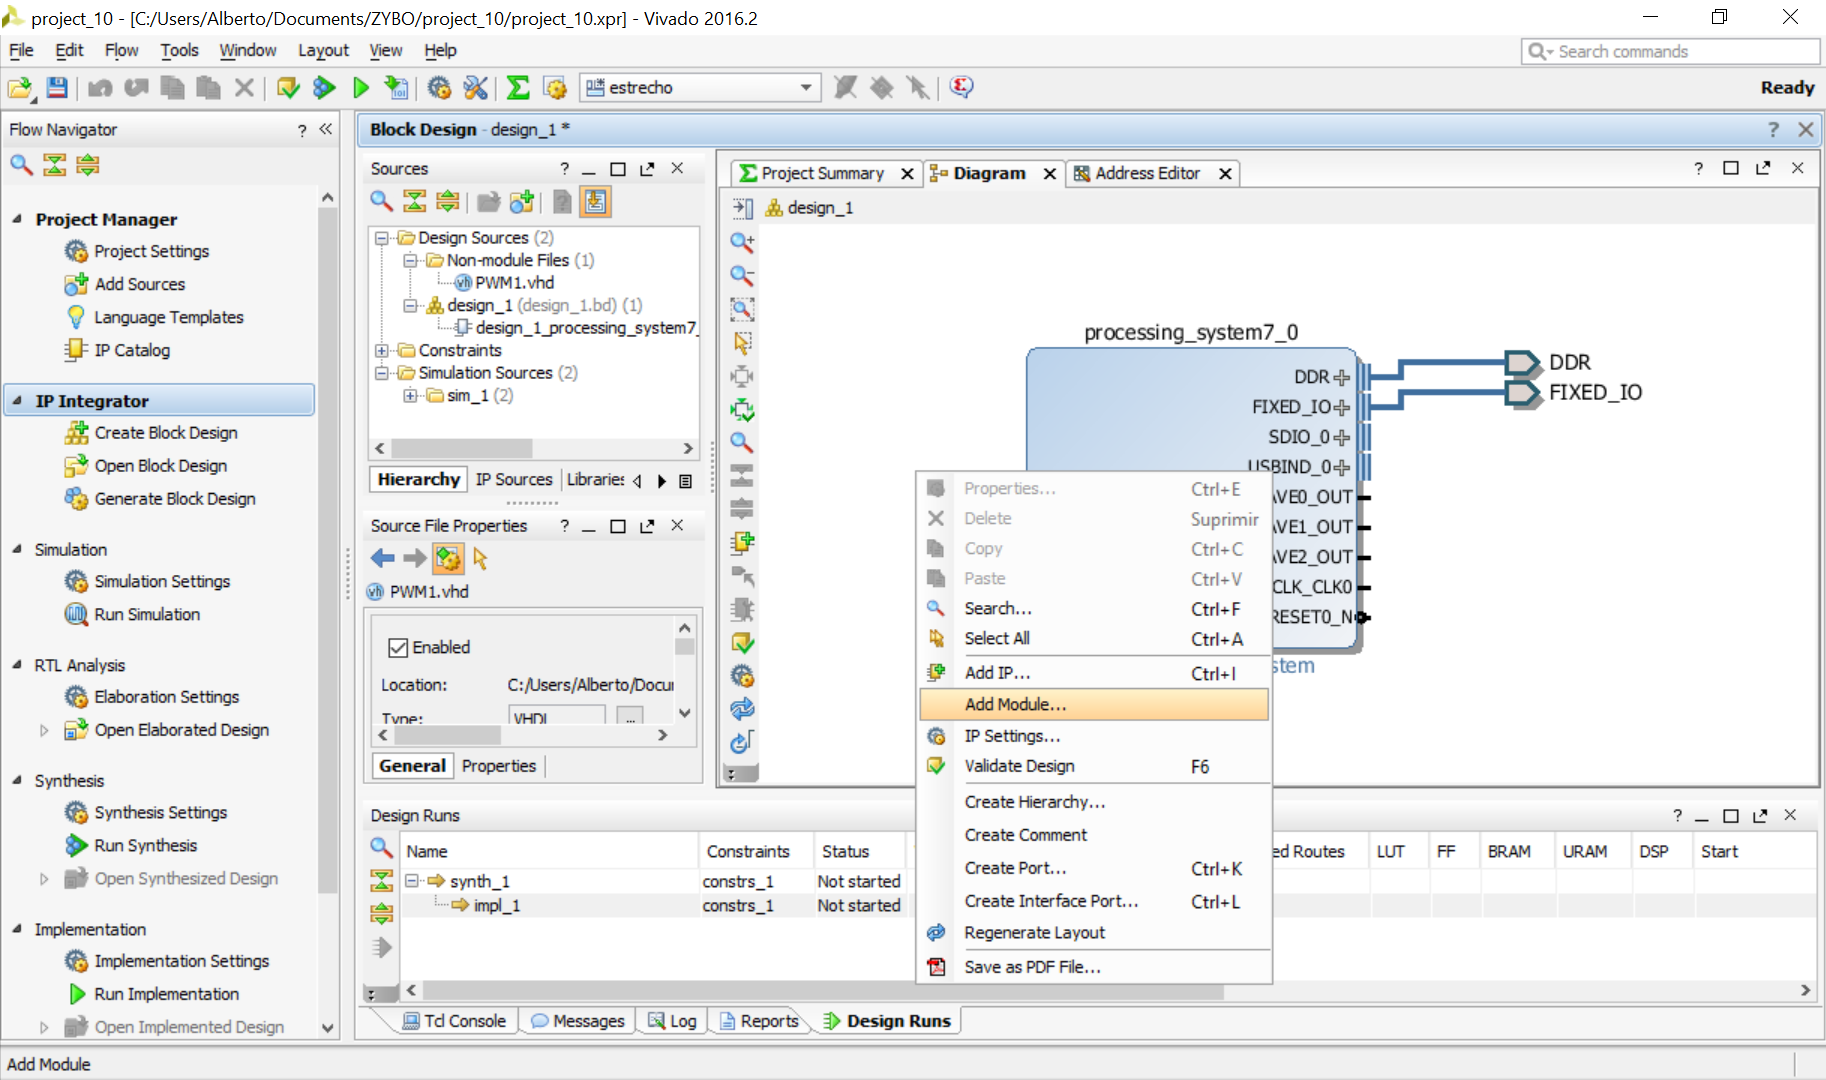Open the estrecho run selection dropdown
1826x1080 pixels.
805,87
